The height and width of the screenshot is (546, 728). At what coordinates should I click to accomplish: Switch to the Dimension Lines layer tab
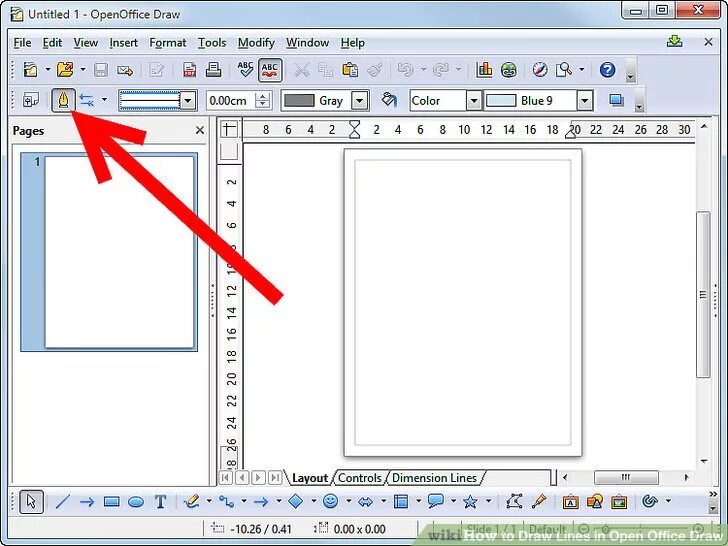click(434, 478)
